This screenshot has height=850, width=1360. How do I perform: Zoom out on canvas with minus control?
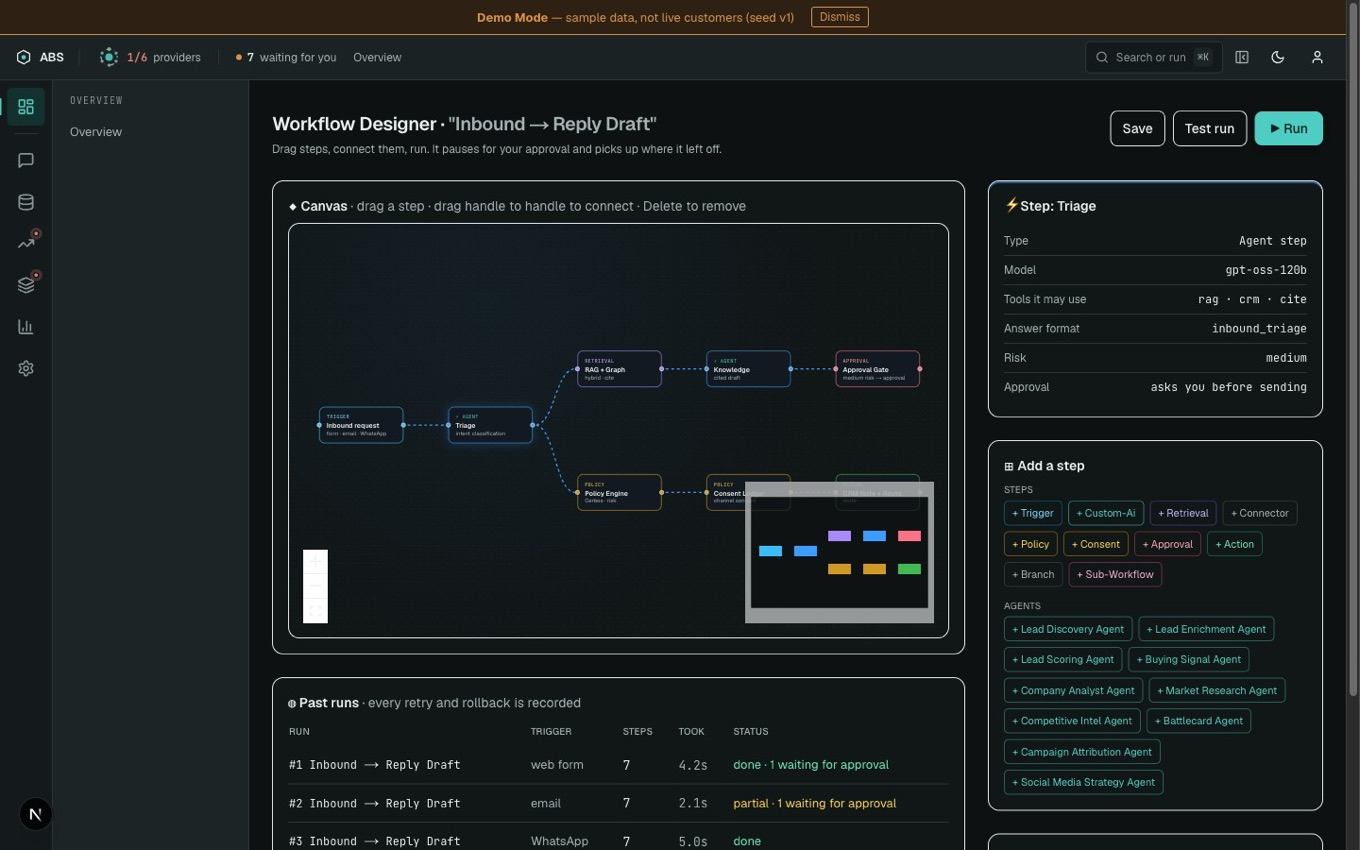pos(315,586)
